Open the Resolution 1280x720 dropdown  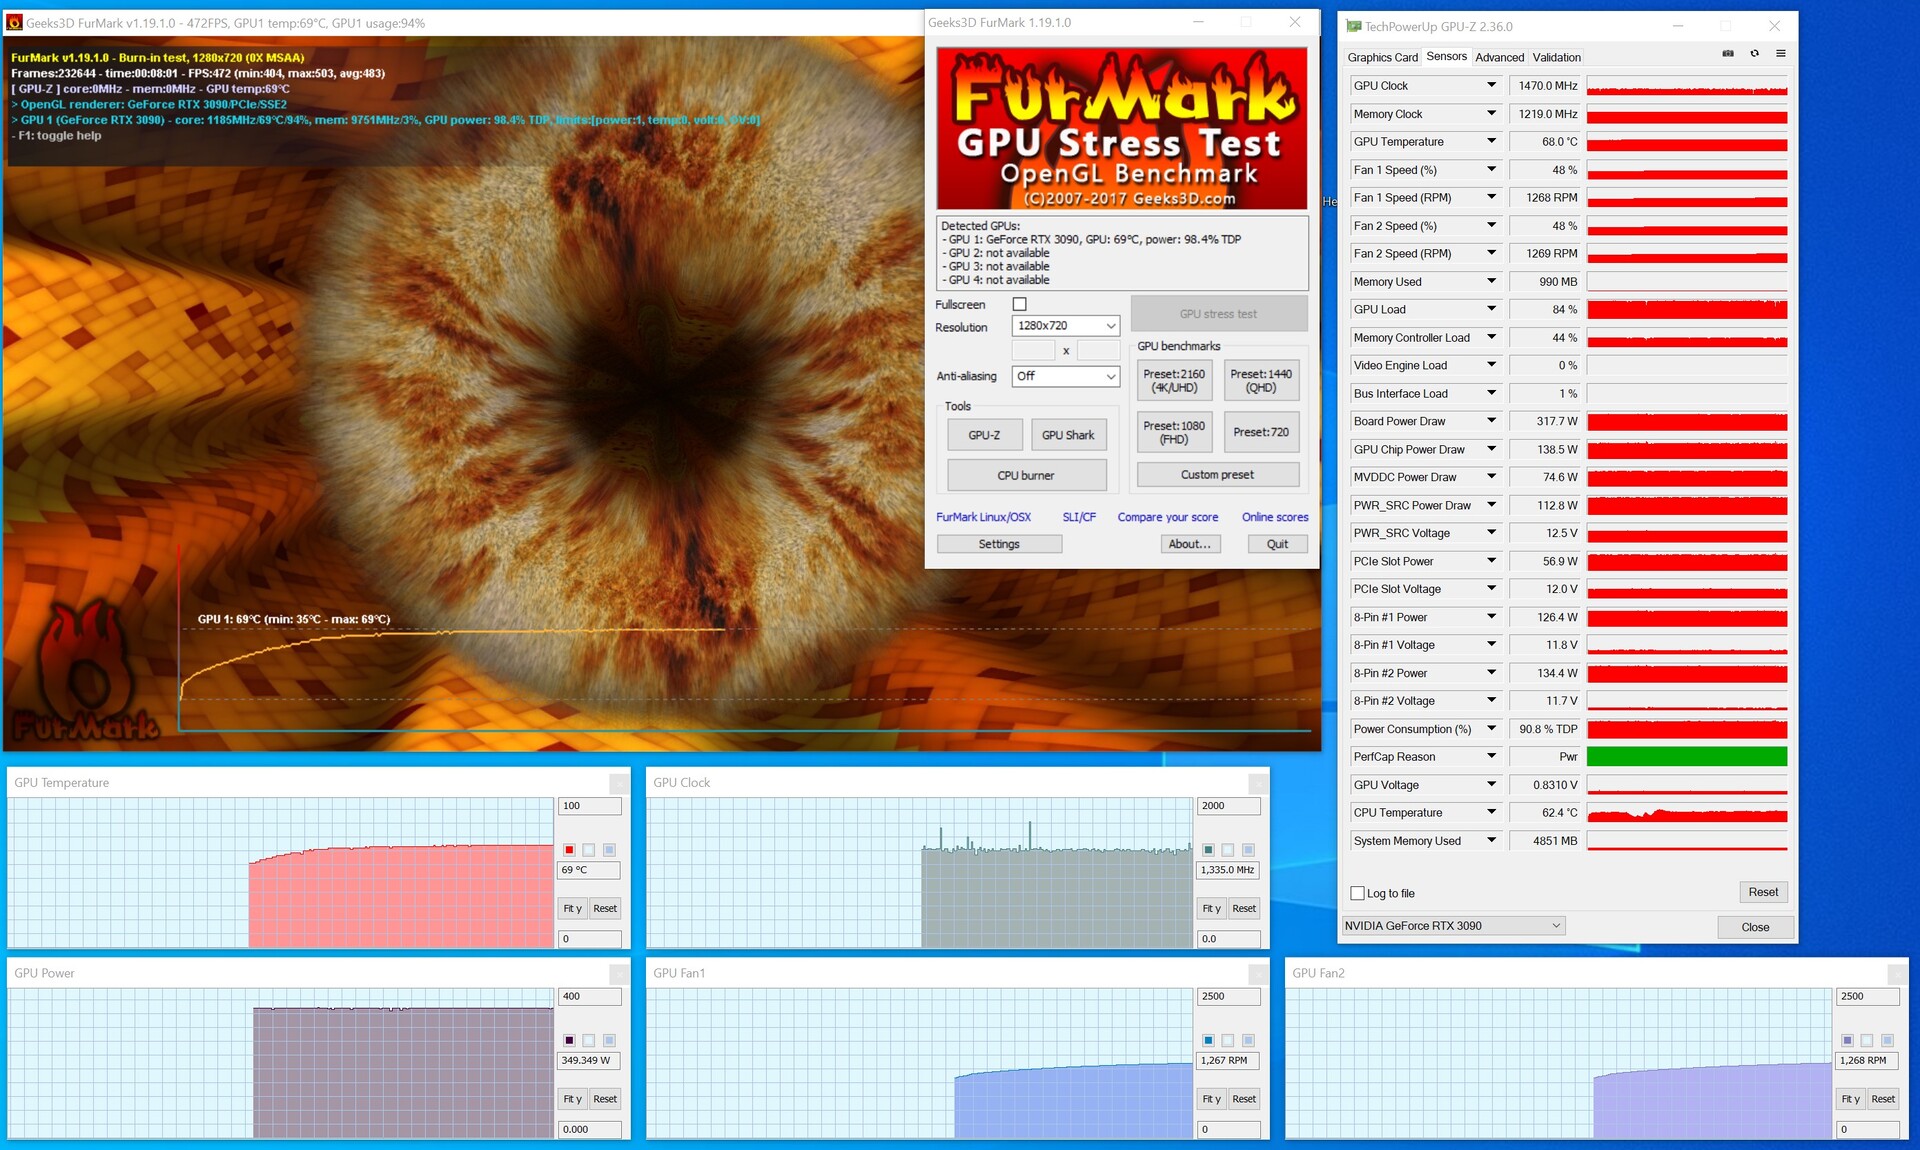point(1065,326)
